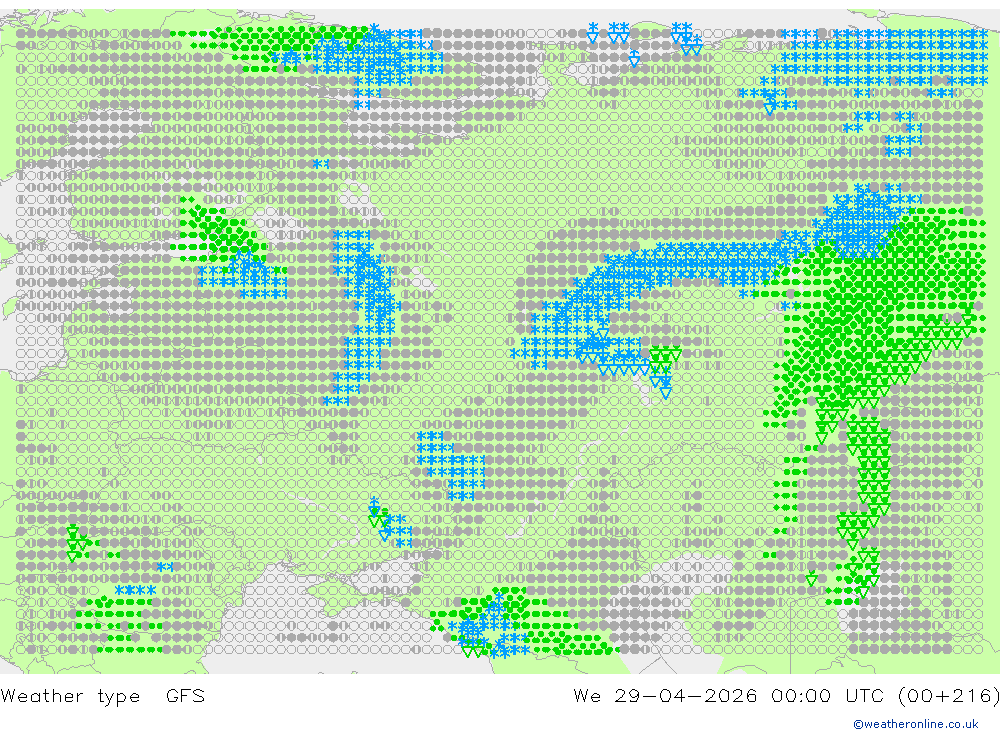Image resolution: width=1000 pixels, height=733 pixels.
Task: Click the forecast date We 29-04-2026
Action: (665, 695)
